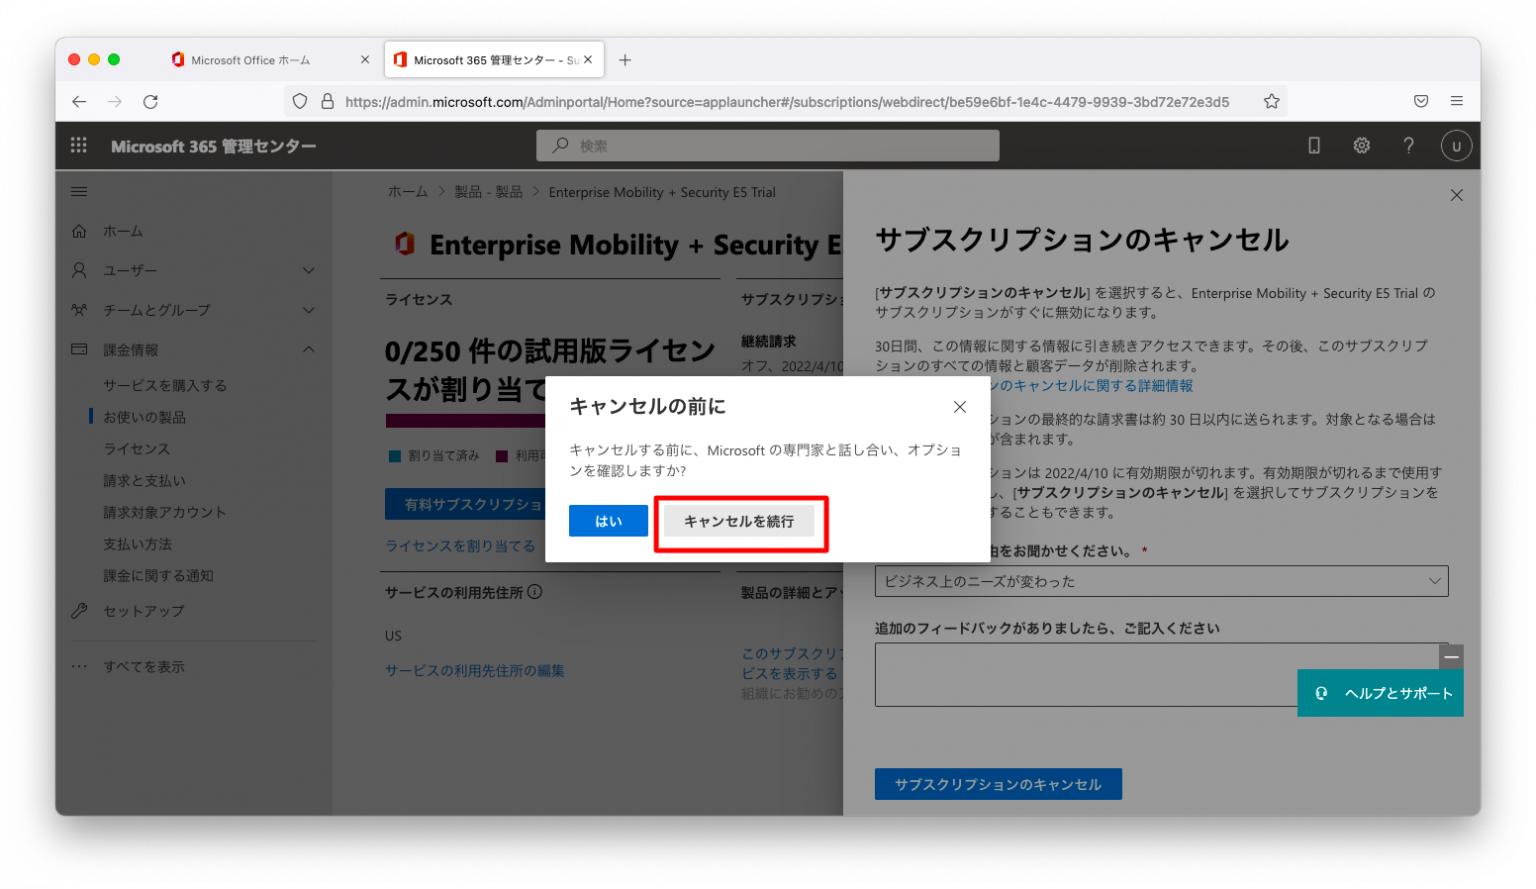Viewport: 1536px width, 889px height.
Task: Click the セットアップ wrench icon
Action: tap(79, 610)
